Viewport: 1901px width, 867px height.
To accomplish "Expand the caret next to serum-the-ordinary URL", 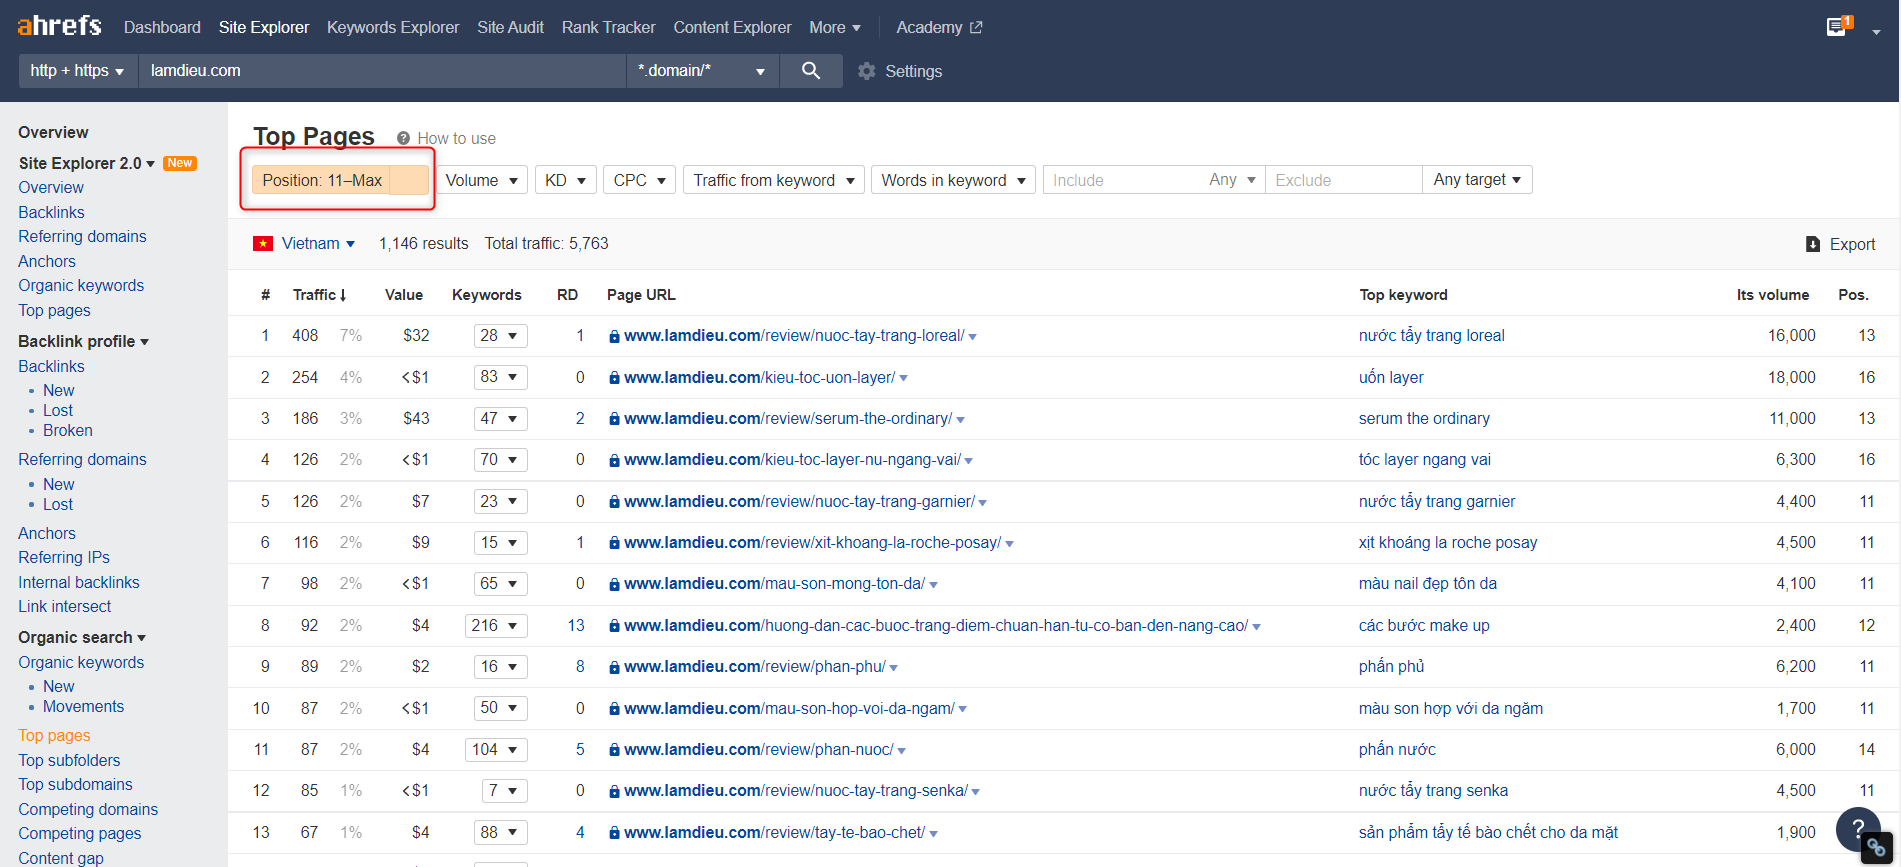I will [961, 420].
